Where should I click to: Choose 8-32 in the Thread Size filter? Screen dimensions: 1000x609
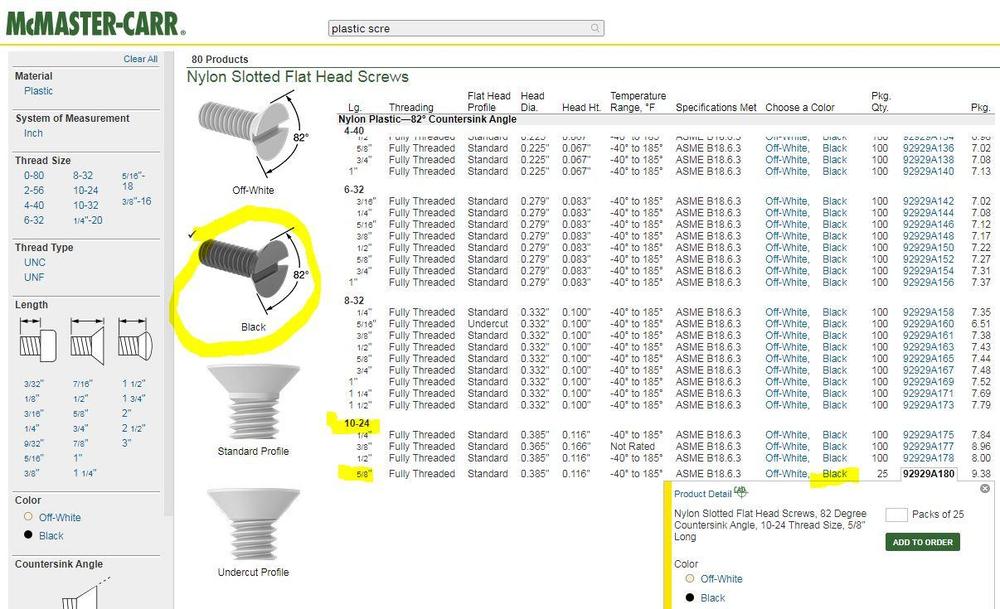[x=83, y=175]
